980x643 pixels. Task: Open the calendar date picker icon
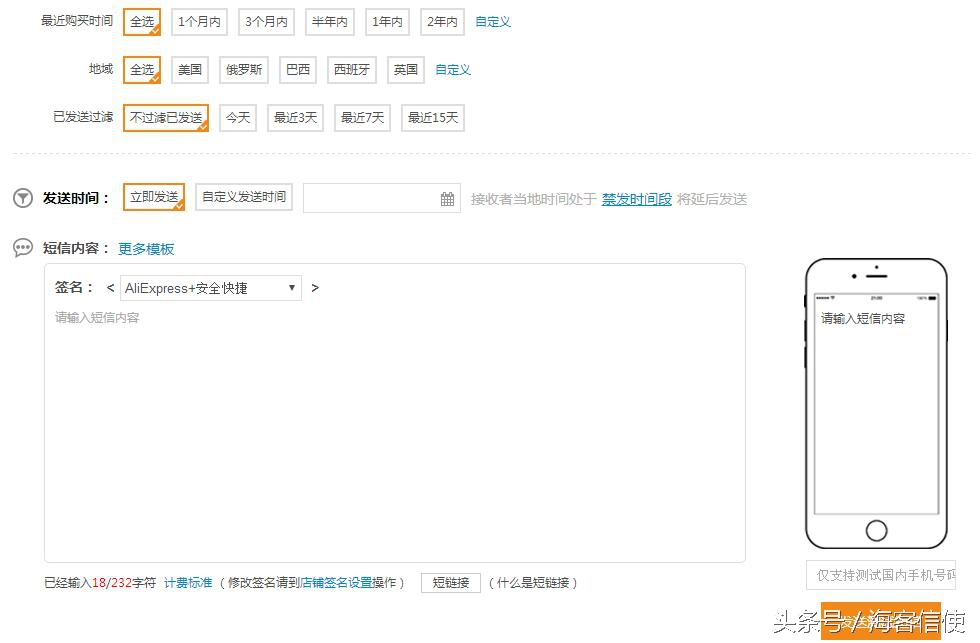tap(449, 198)
